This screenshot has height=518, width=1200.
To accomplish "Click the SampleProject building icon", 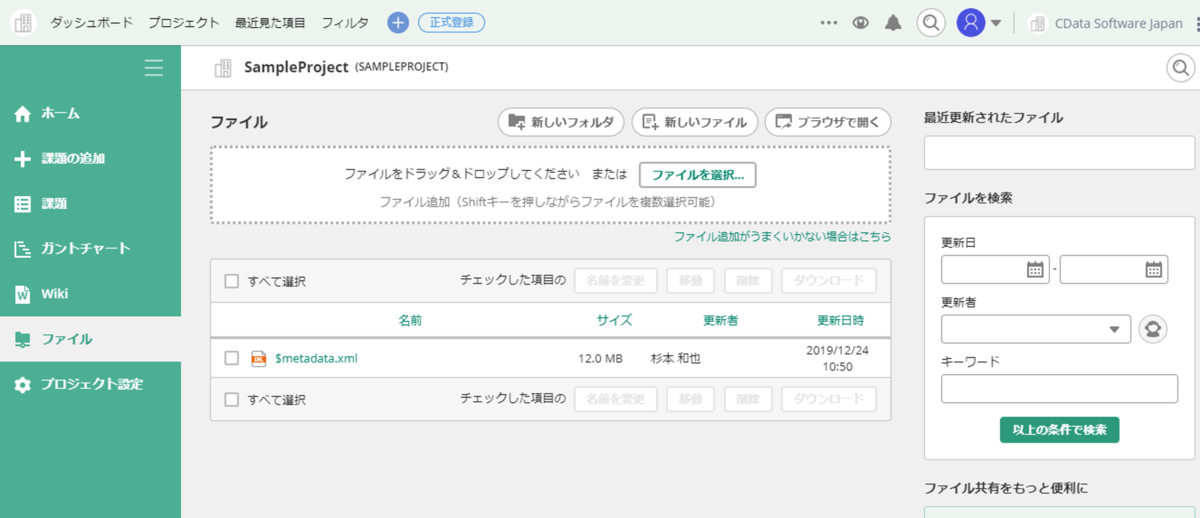I will click(x=223, y=68).
